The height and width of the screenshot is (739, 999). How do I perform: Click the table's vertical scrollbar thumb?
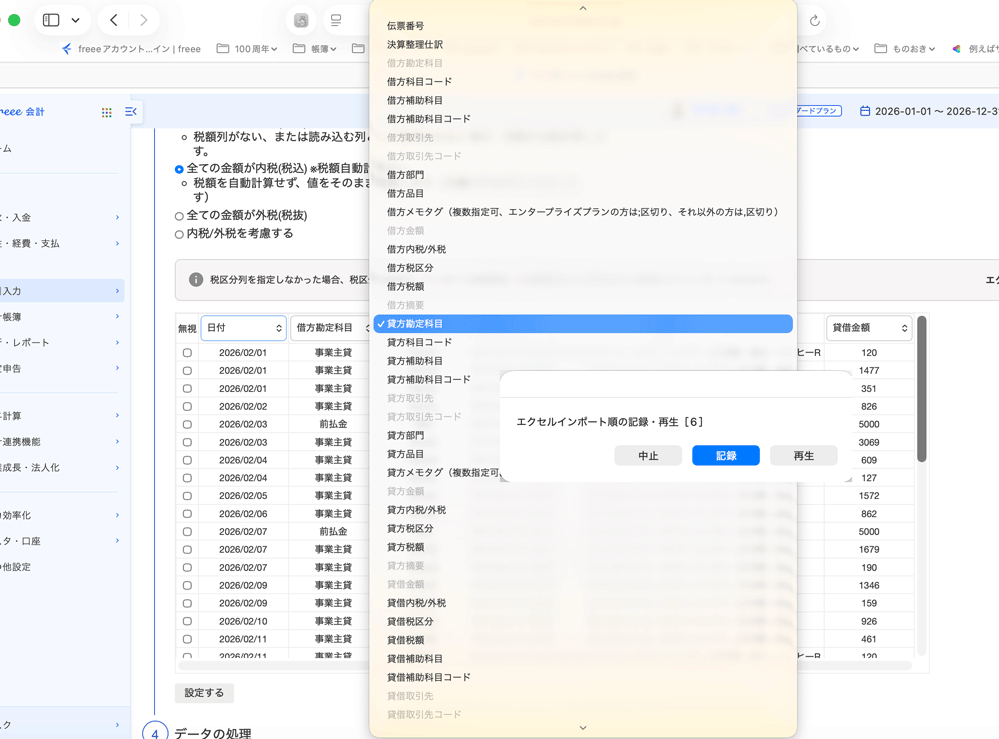[x=921, y=389]
